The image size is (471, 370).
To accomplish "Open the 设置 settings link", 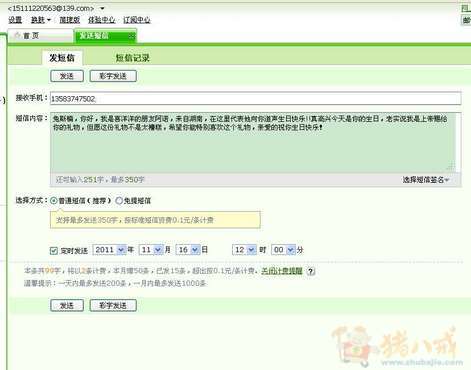I will pos(15,20).
